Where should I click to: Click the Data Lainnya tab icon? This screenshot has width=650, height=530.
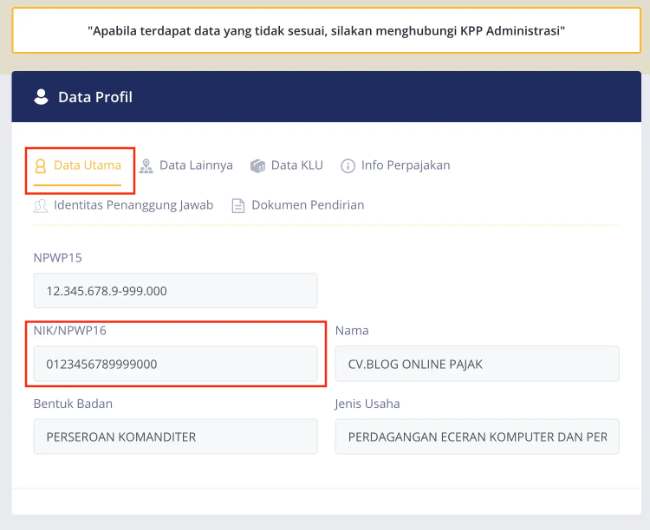tap(146, 166)
